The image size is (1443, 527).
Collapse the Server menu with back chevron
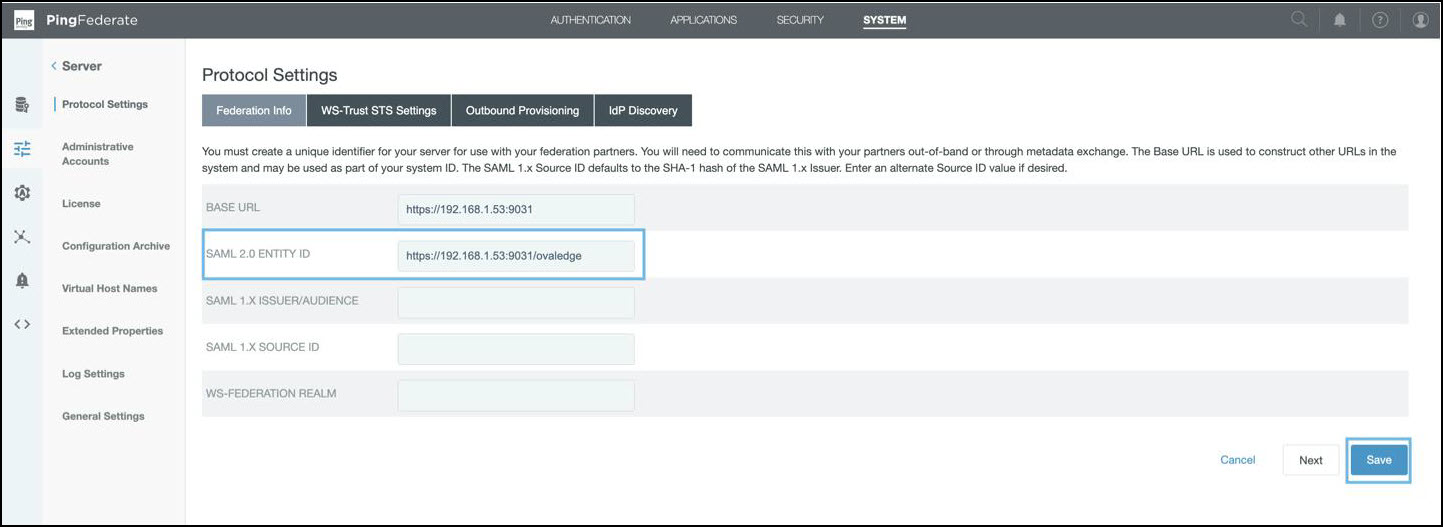pyautogui.click(x=54, y=66)
